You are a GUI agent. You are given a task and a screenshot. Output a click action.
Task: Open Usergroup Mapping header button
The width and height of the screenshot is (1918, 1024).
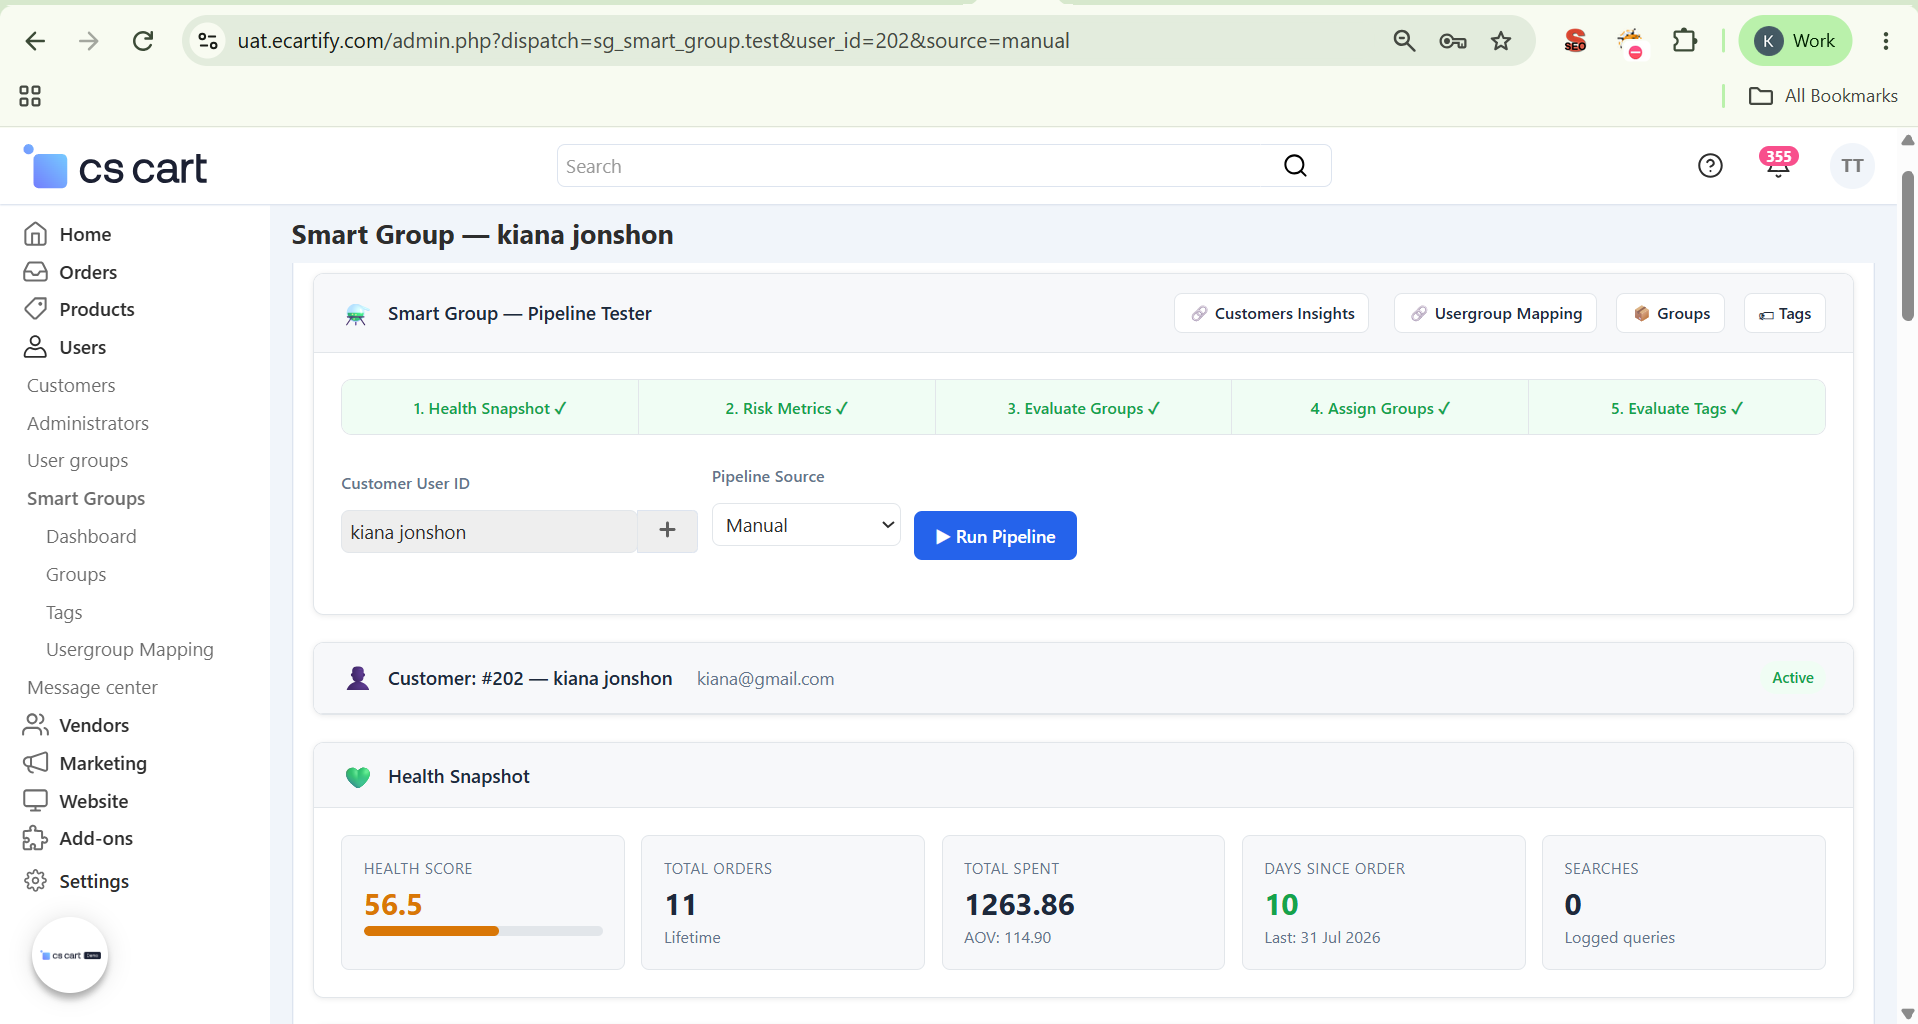[1496, 313]
